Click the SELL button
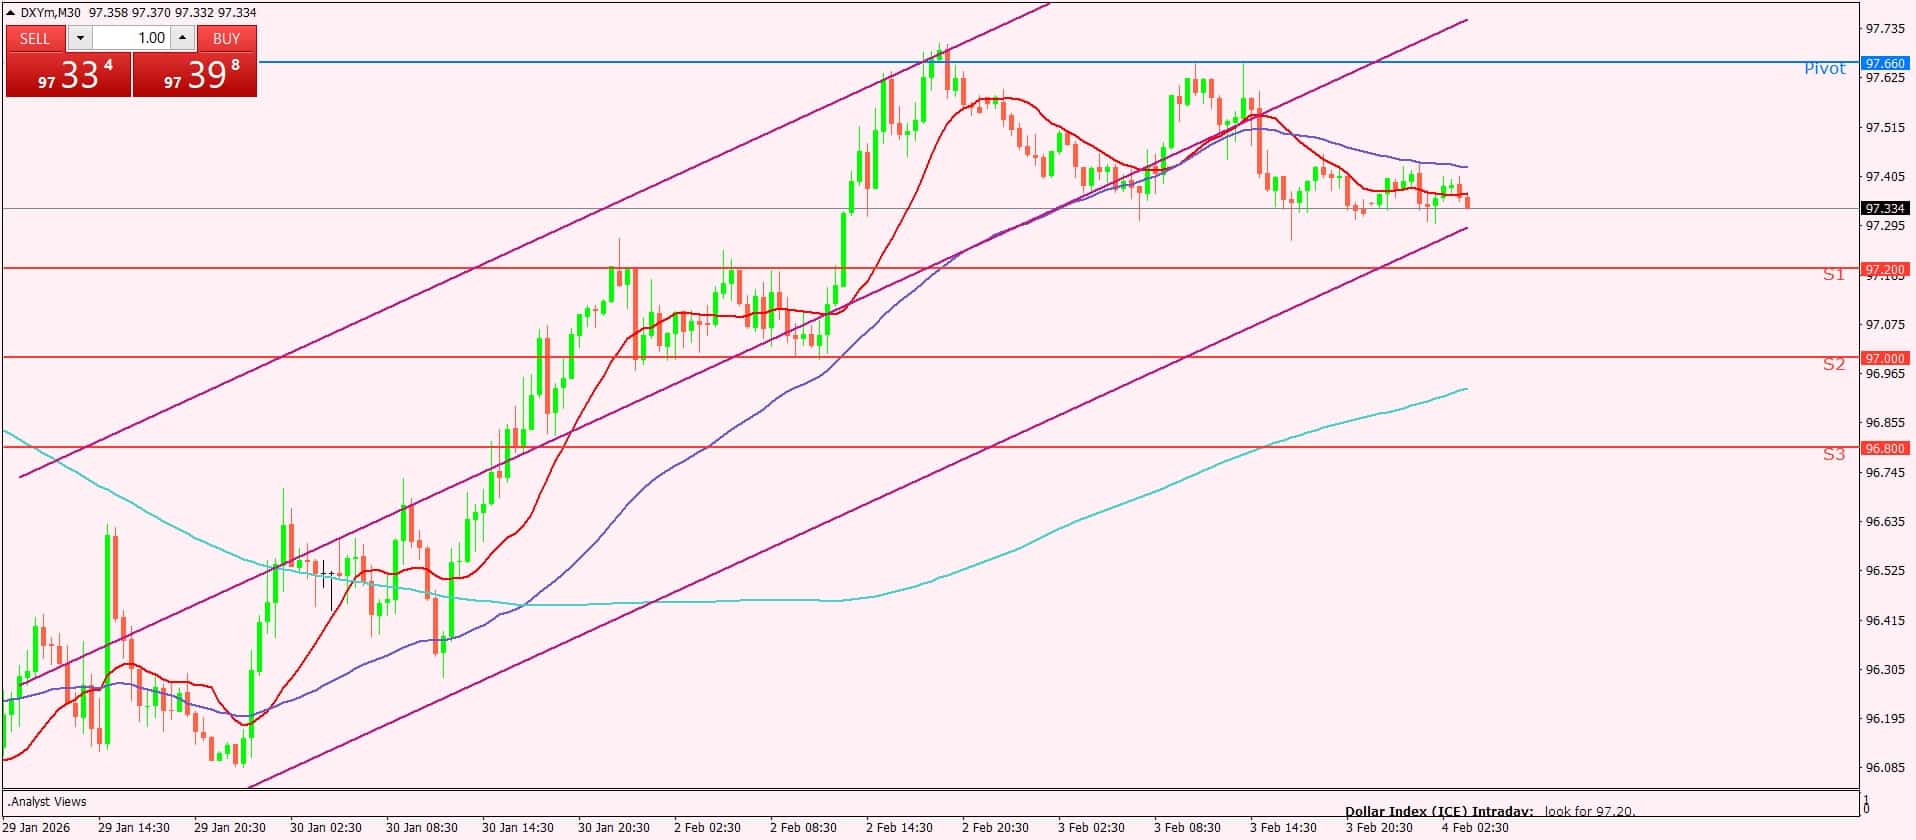 (x=35, y=38)
